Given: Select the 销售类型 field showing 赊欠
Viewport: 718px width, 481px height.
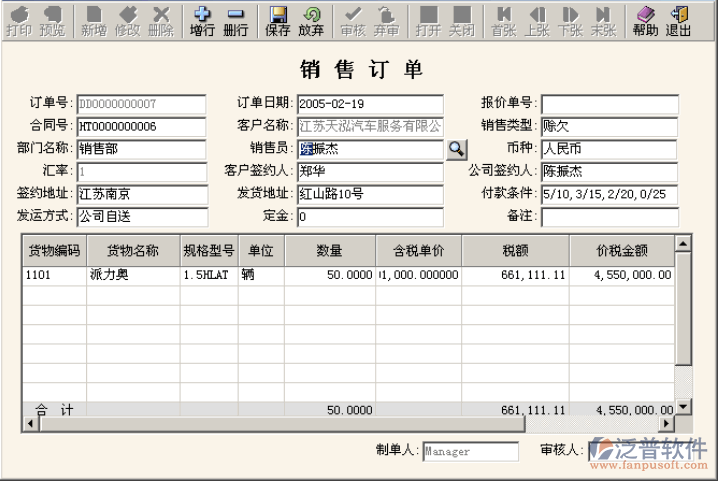Looking at the screenshot, I should (608, 127).
